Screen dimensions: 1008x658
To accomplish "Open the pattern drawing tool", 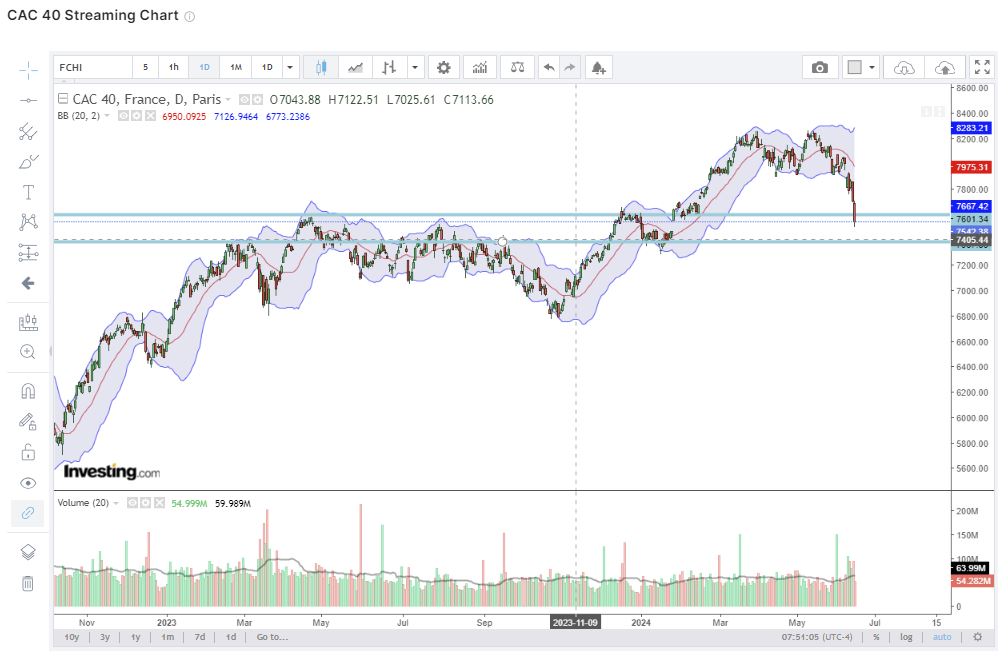I will pyautogui.click(x=28, y=222).
